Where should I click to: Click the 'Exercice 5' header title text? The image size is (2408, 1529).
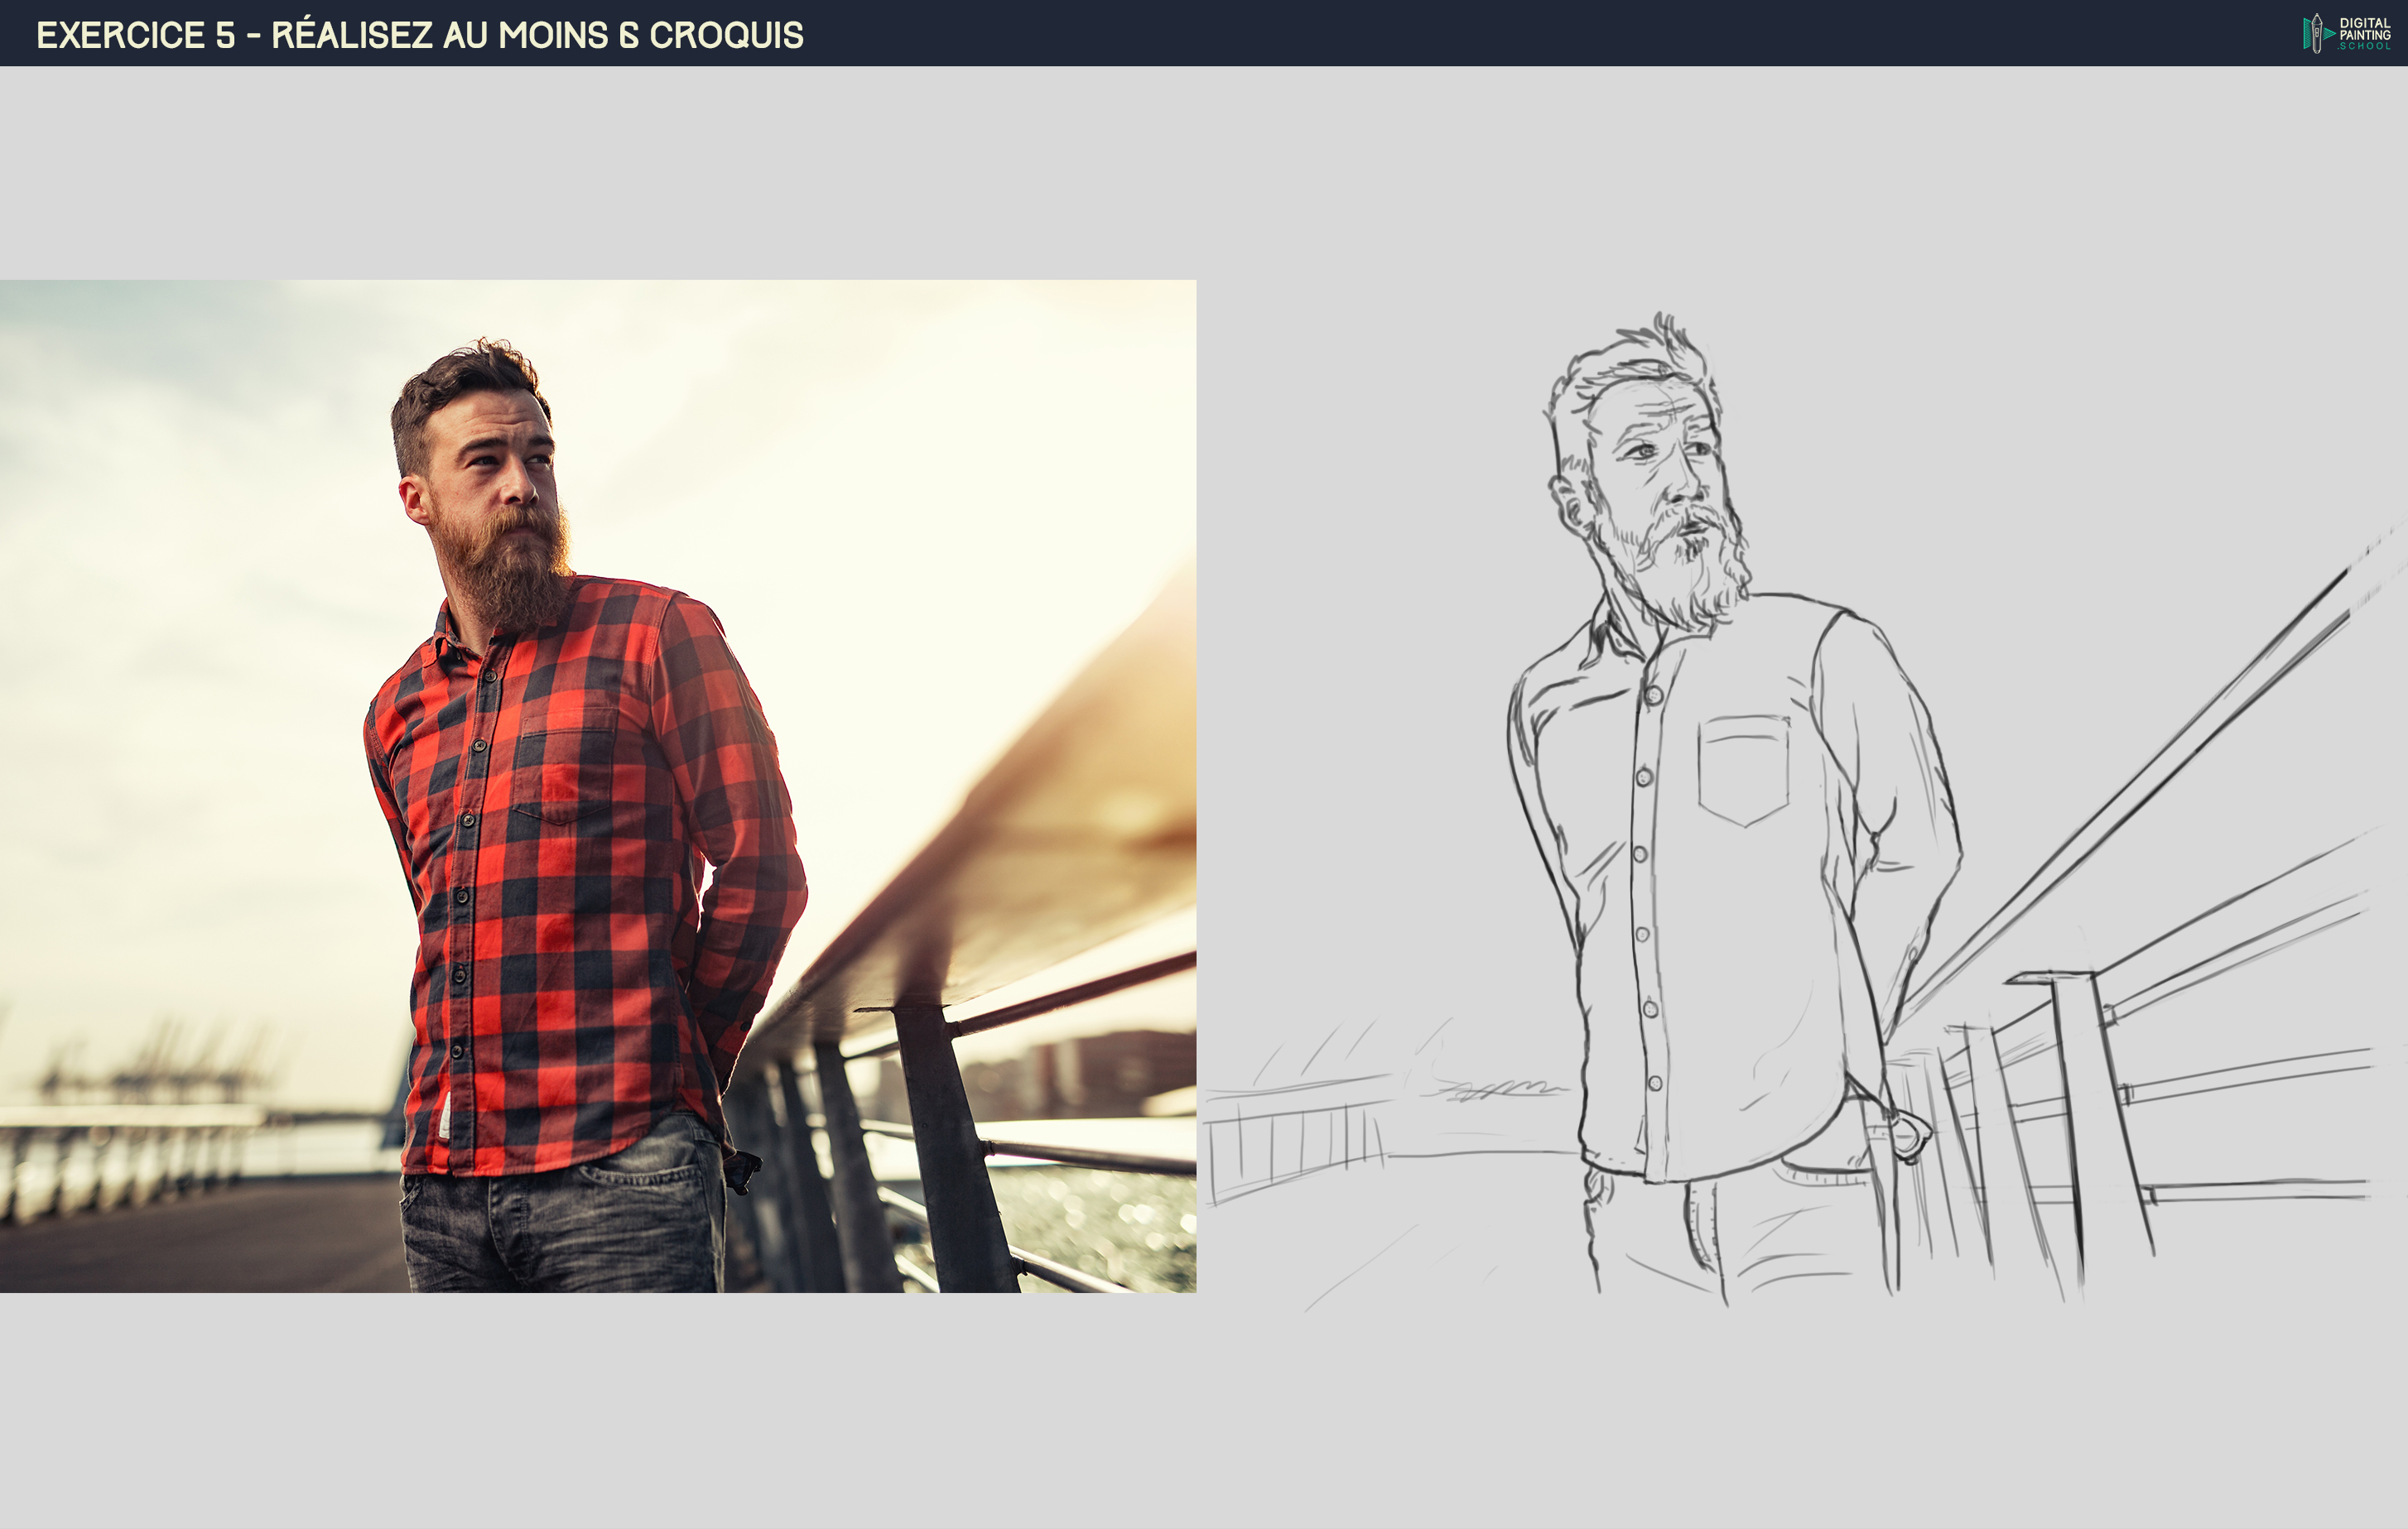coord(136,35)
